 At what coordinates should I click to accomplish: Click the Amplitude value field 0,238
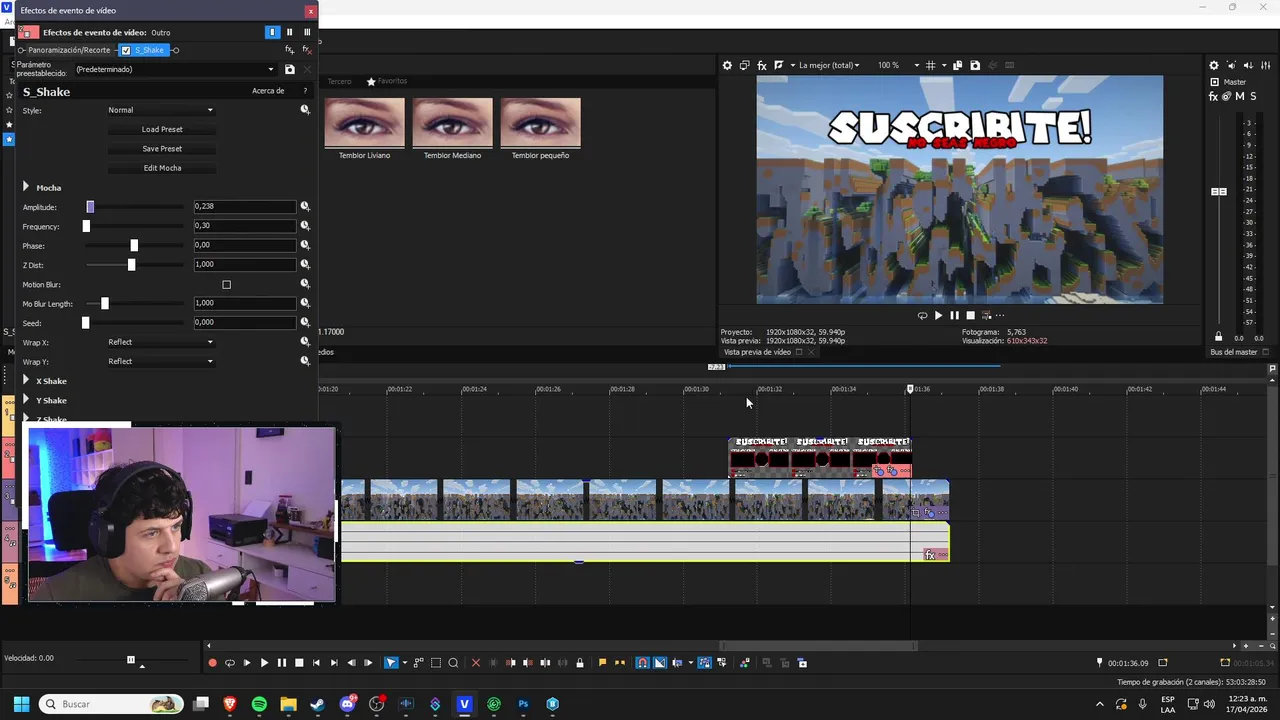(245, 206)
